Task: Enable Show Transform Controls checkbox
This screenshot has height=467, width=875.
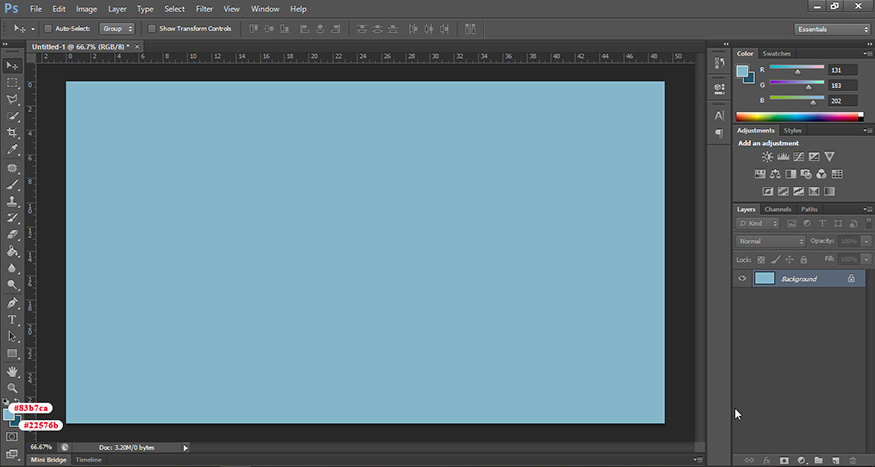Action: [x=152, y=28]
